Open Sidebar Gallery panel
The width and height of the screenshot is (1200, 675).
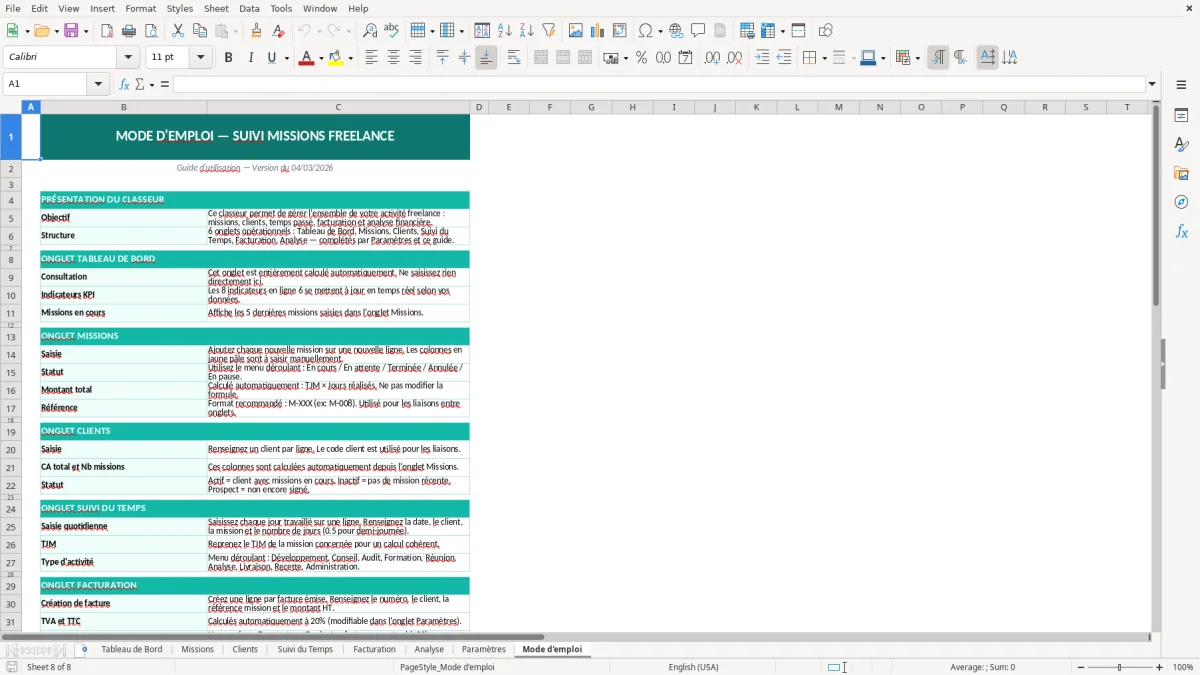[x=1181, y=173]
